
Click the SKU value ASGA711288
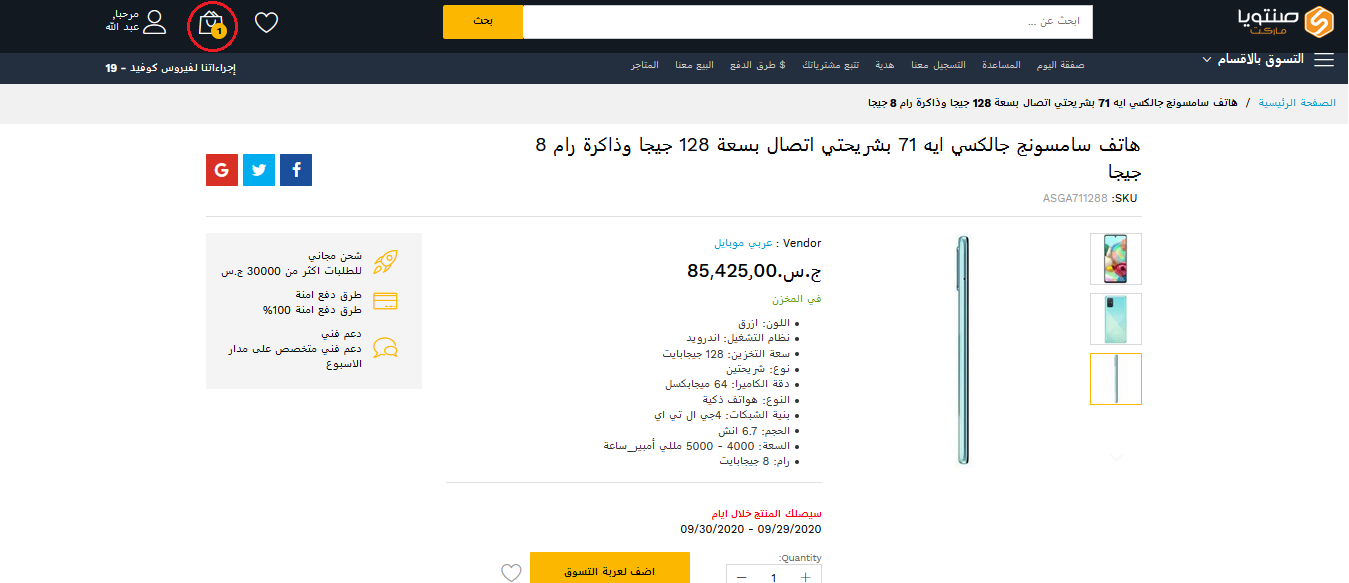click(x=1075, y=198)
